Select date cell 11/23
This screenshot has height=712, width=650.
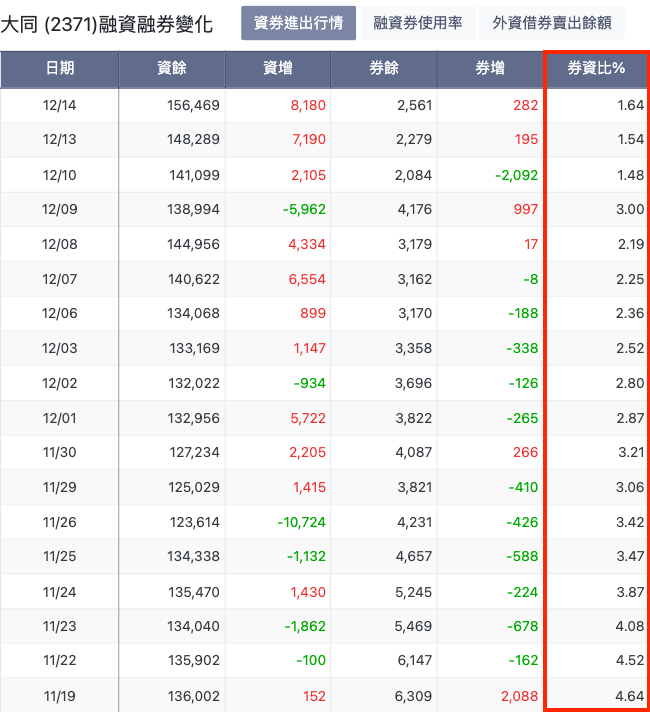pos(60,626)
